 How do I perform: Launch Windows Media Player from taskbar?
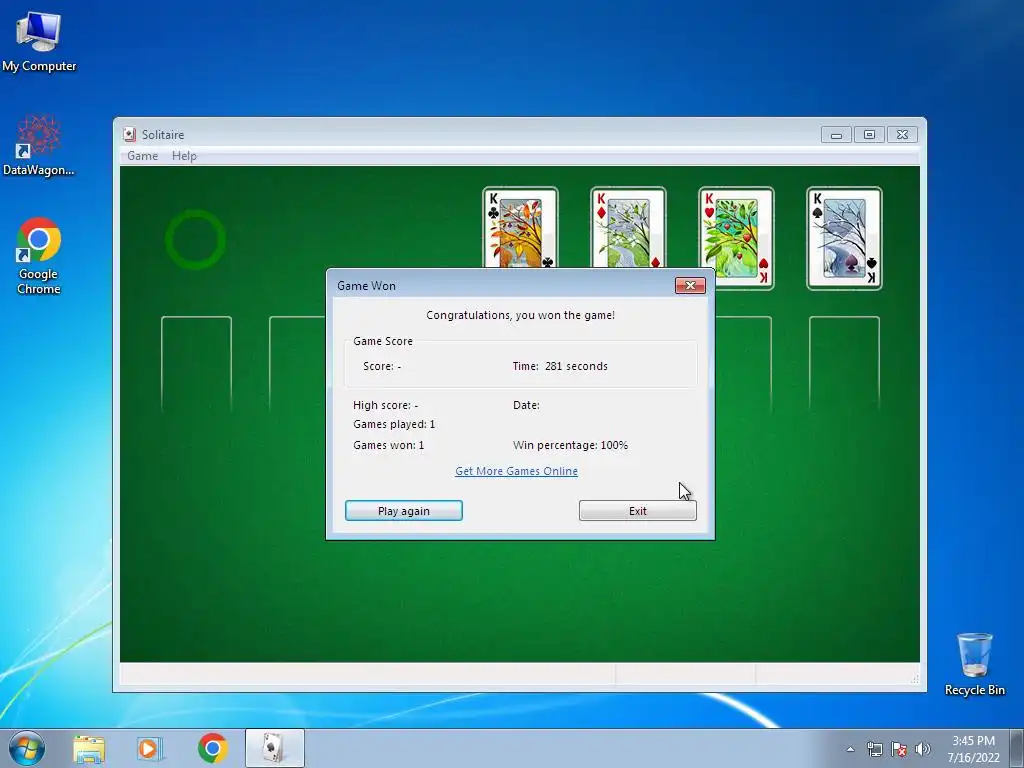pos(149,748)
